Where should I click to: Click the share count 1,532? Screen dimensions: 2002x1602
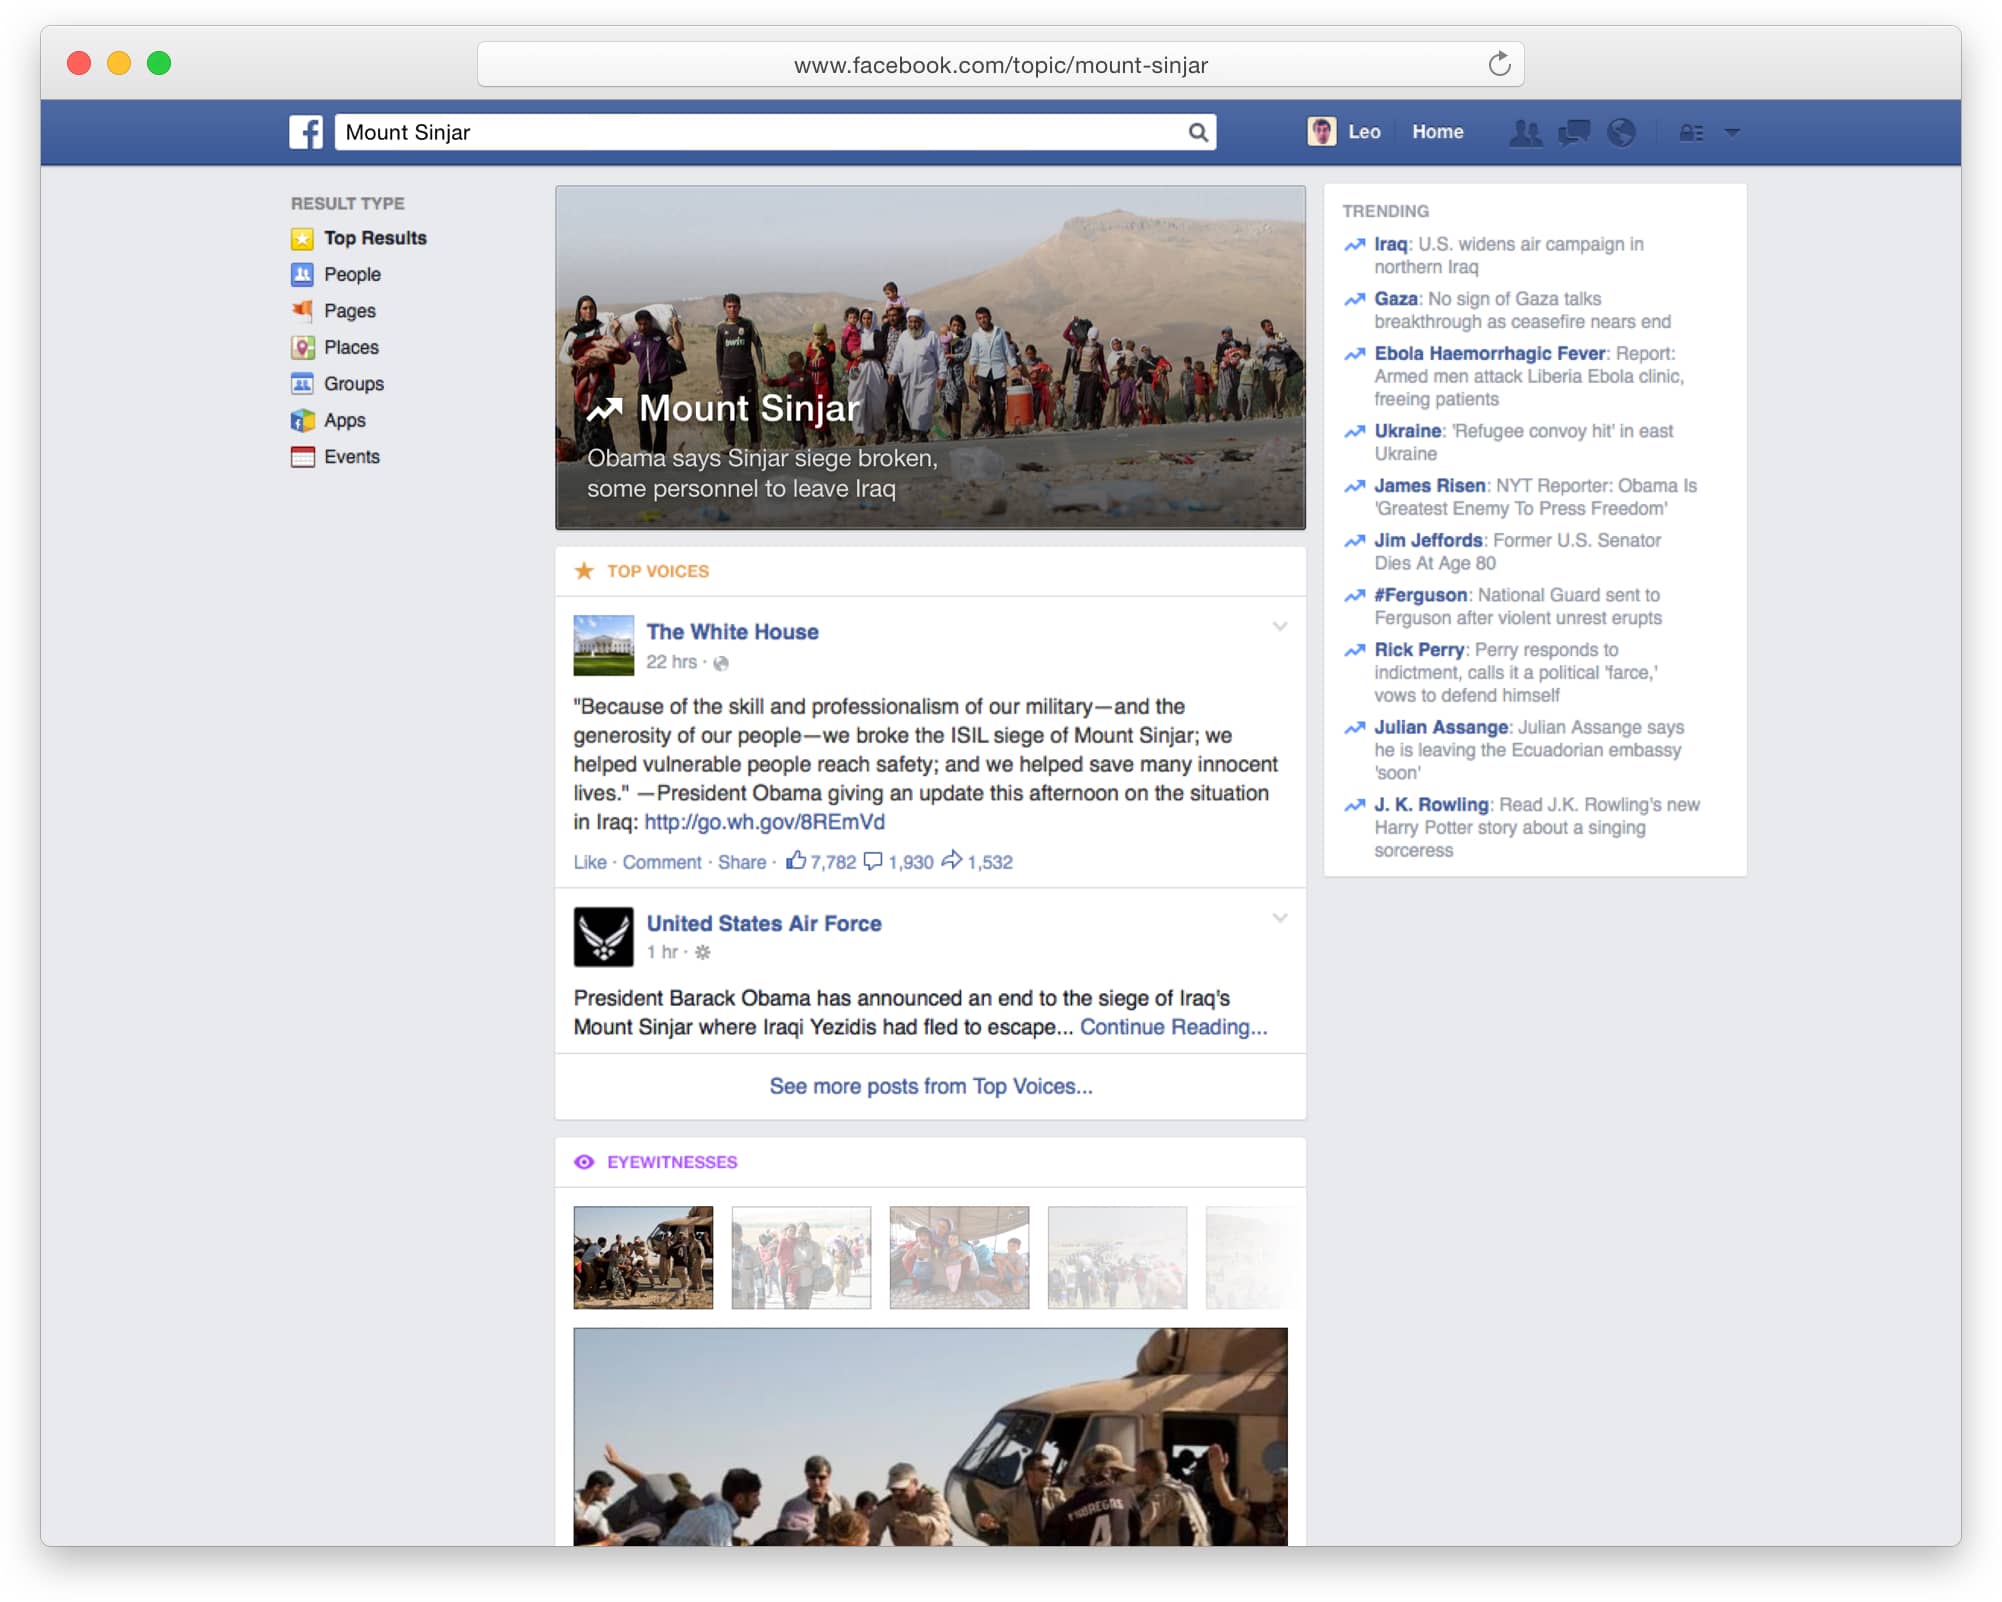coord(977,861)
